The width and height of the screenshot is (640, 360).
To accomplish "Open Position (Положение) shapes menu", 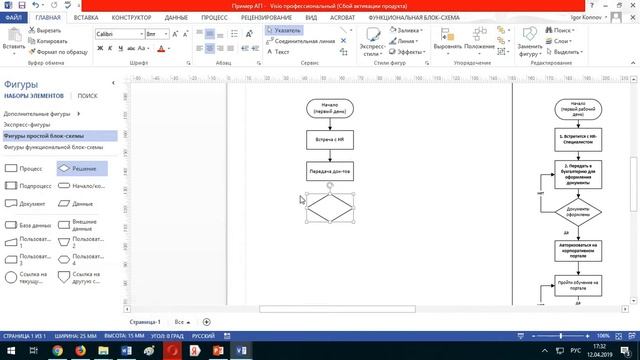I will 479,42.
